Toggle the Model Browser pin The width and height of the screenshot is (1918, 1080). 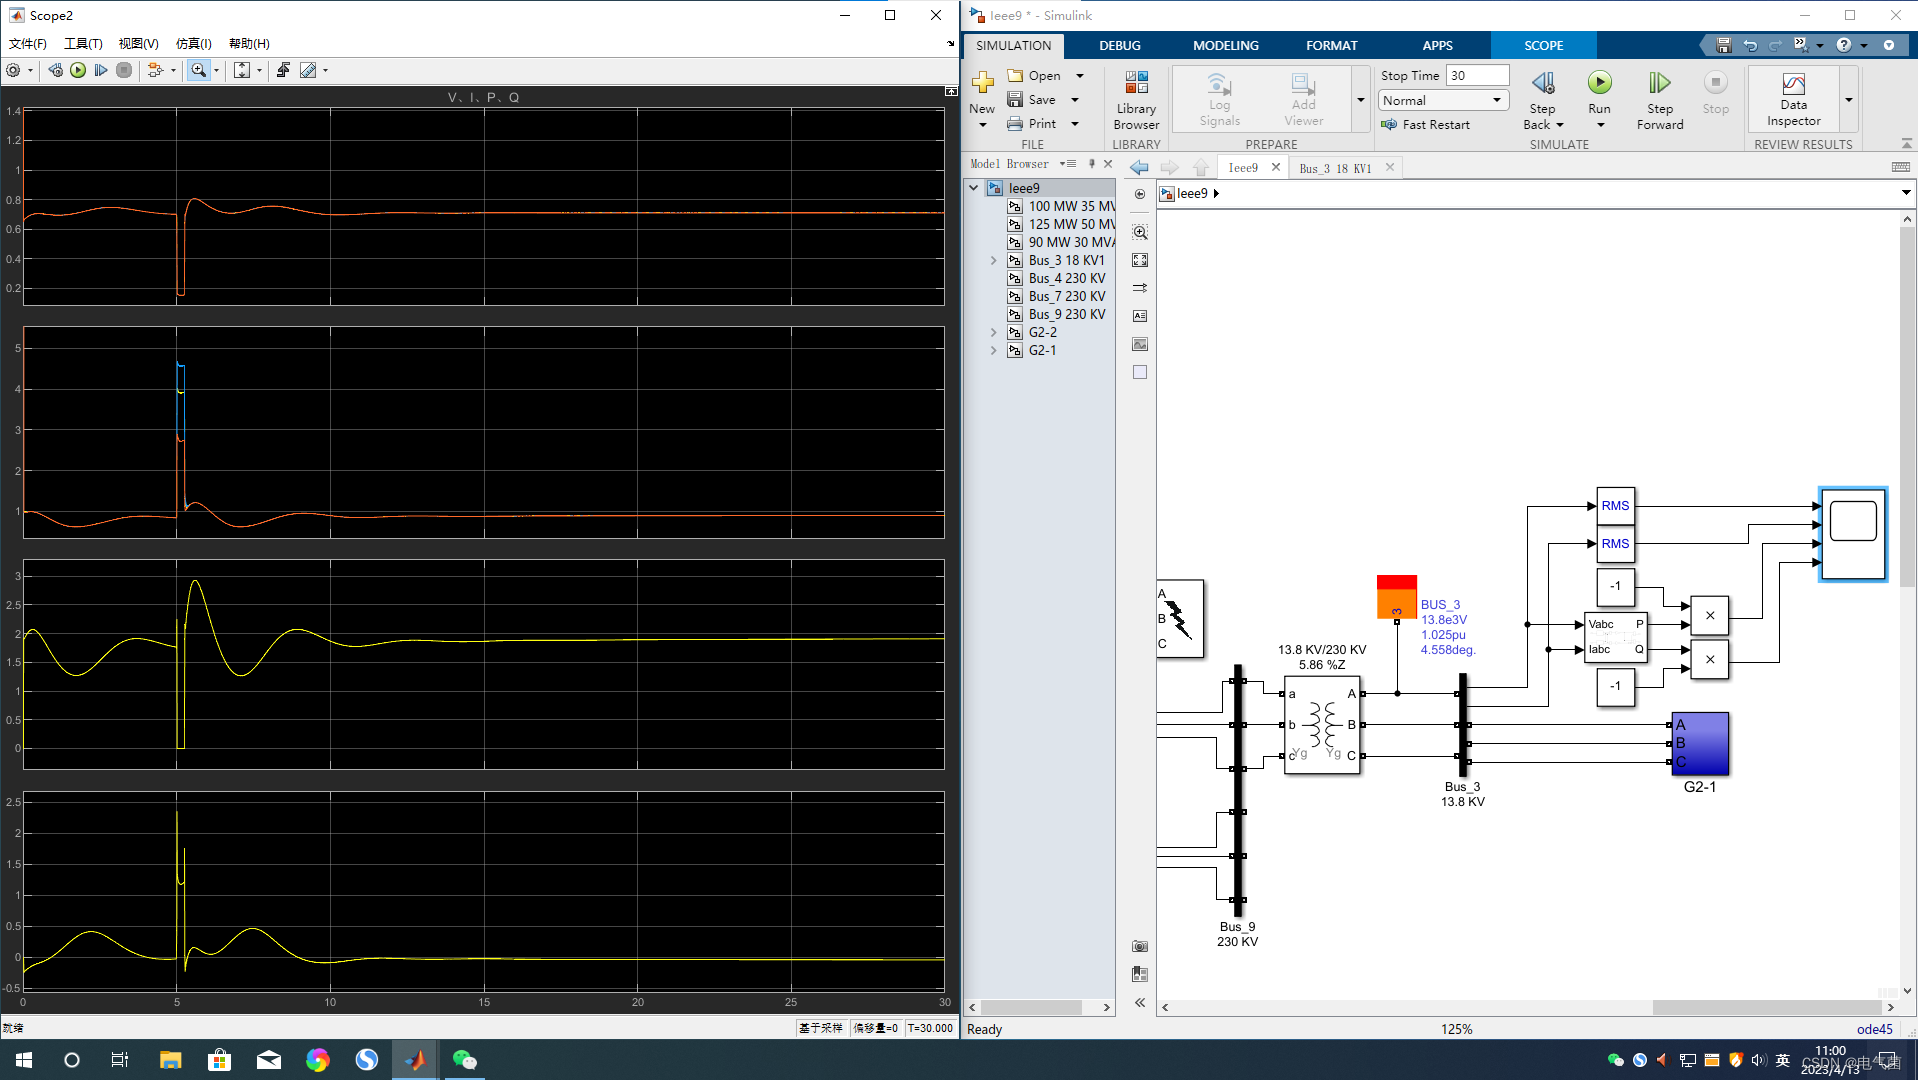point(1091,163)
